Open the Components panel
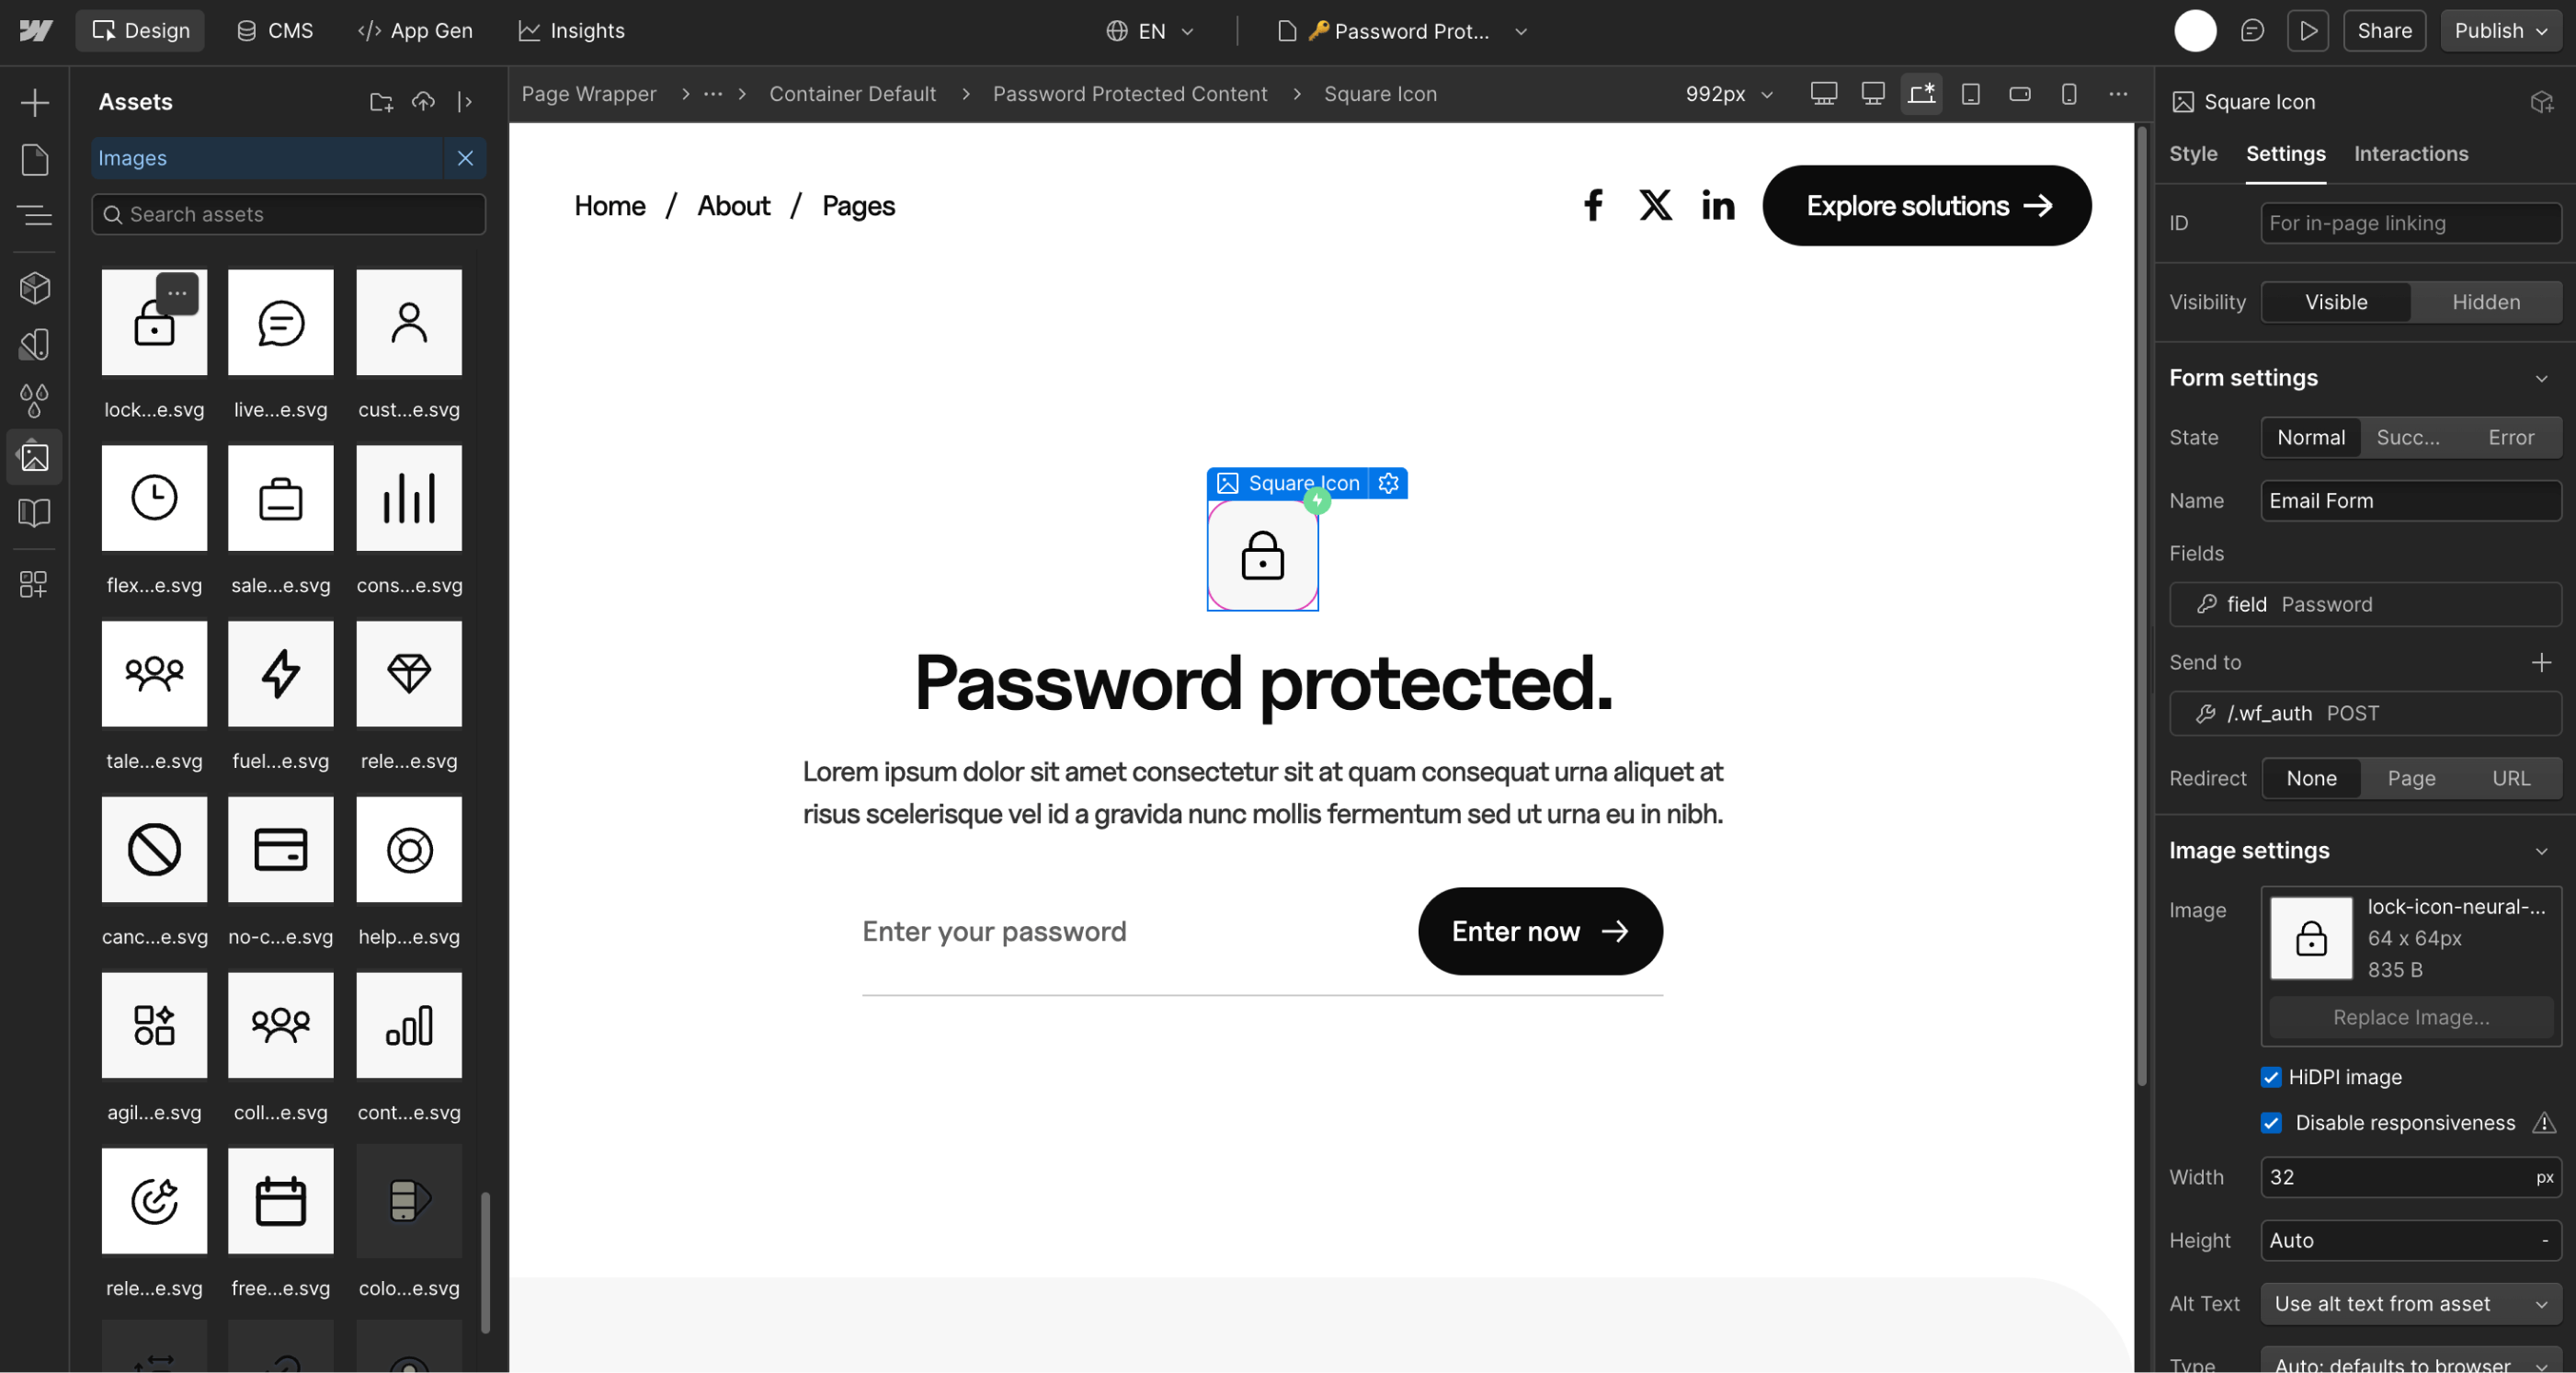The width and height of the screenshot is (2576, 1373). coord(34,288)
